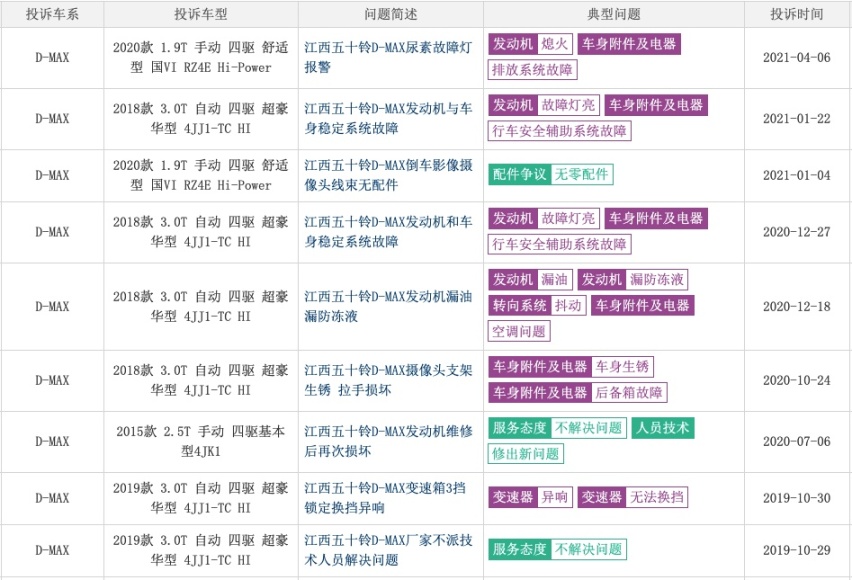Click the 2019款 3.0T model cell in 2019-10-30 row

click(x=201, y=497)
